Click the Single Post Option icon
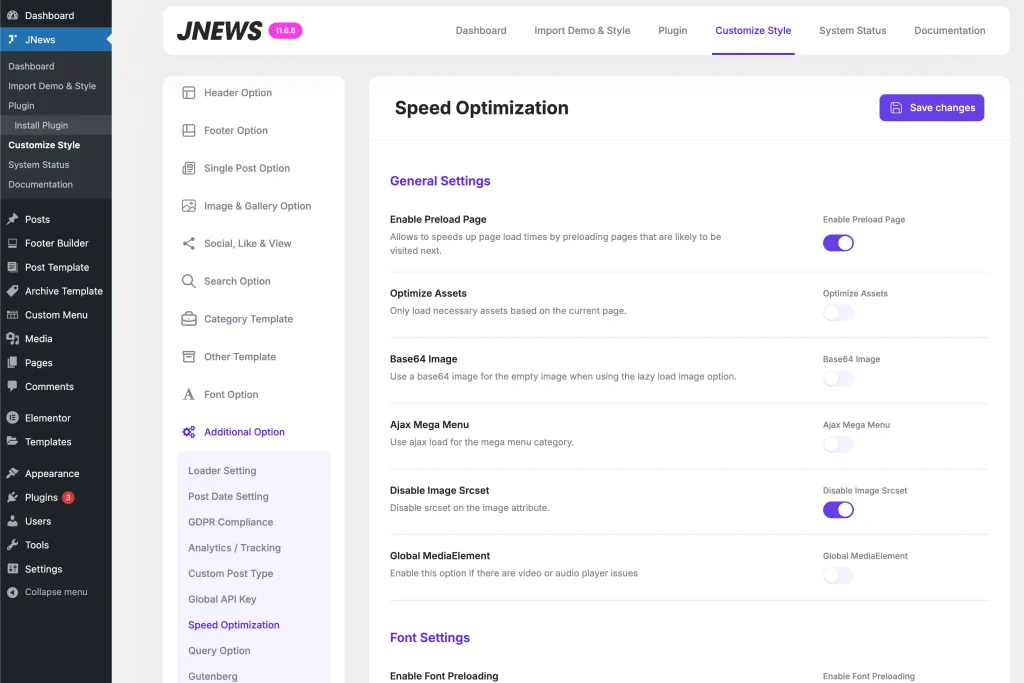Image resolution: width=1024 pixels, height=683 pixels. coord(188,168)
